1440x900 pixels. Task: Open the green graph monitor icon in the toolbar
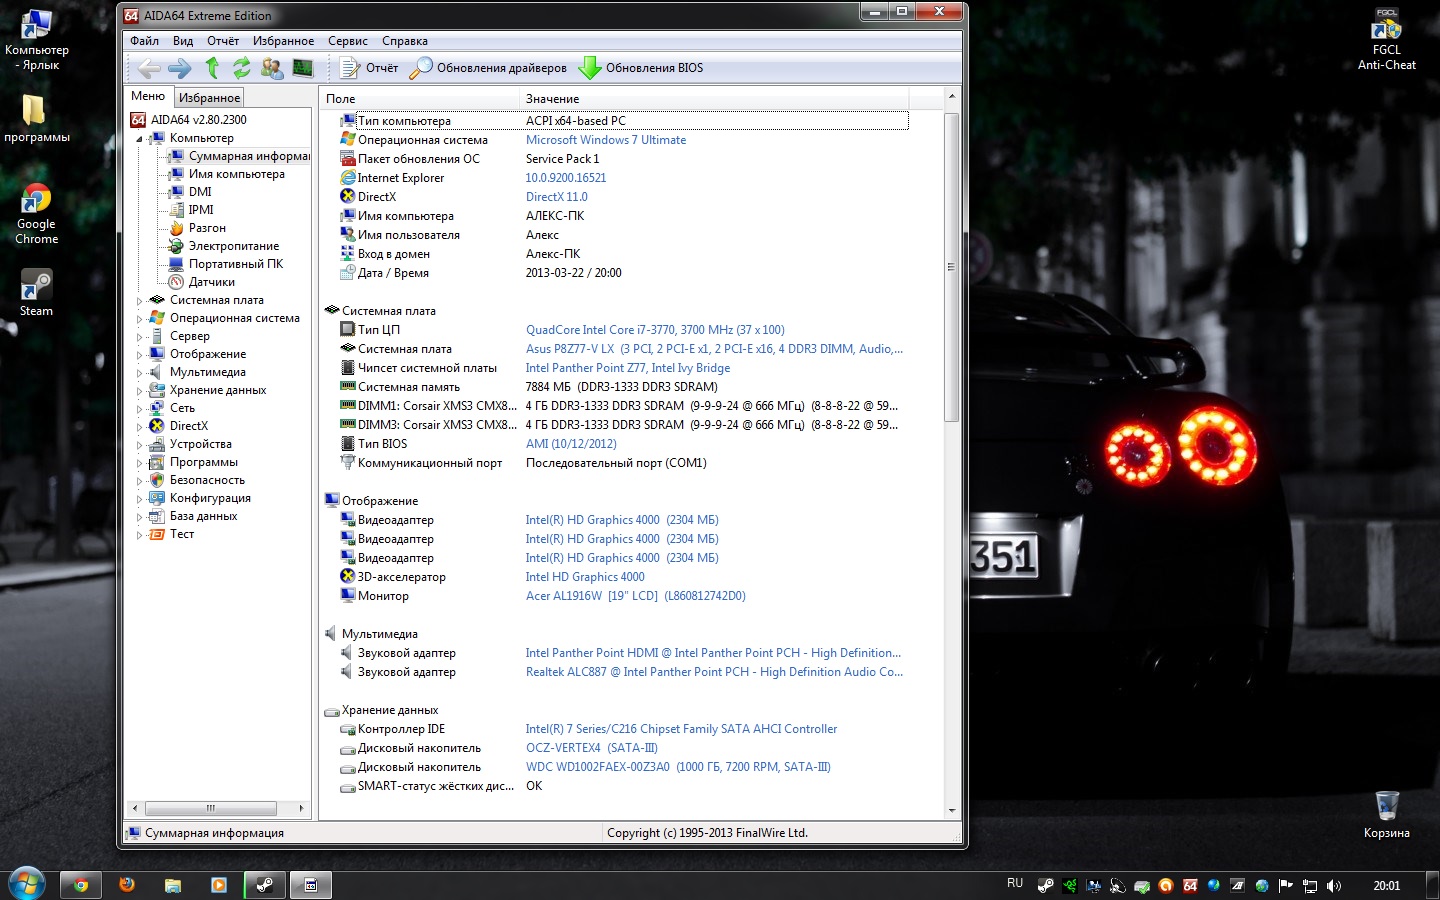[303, 68]
